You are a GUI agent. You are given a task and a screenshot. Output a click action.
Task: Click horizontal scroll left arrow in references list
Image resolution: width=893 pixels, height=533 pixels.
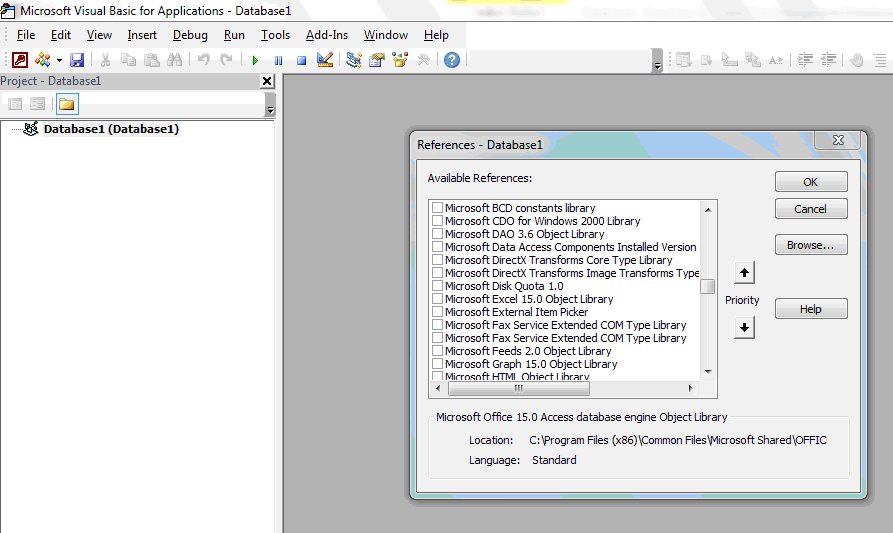tap(437, 388)
